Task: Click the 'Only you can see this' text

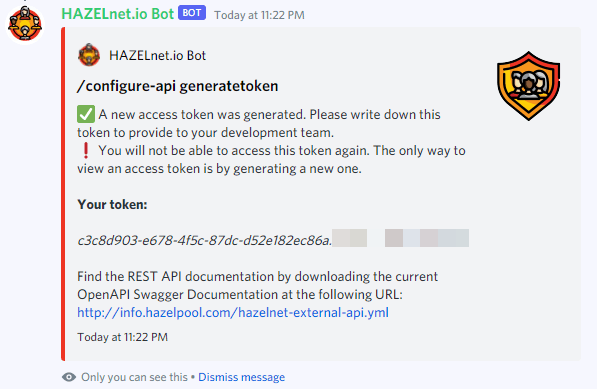Action: (134, 377)
